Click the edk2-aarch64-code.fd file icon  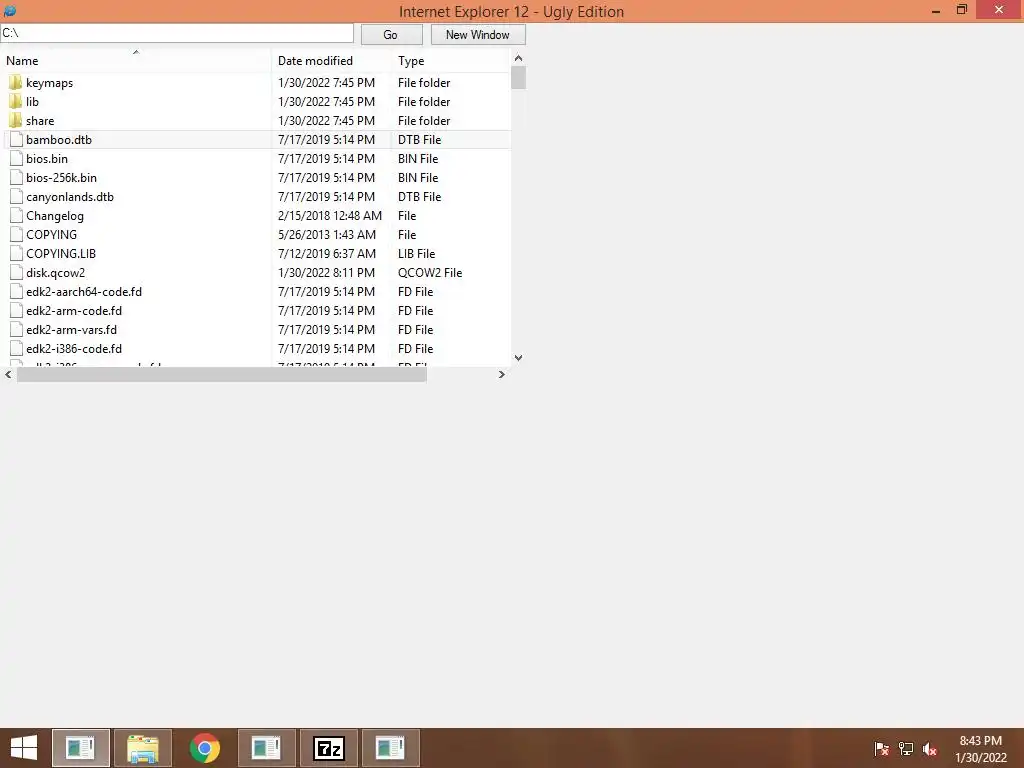tap(16, 291)
